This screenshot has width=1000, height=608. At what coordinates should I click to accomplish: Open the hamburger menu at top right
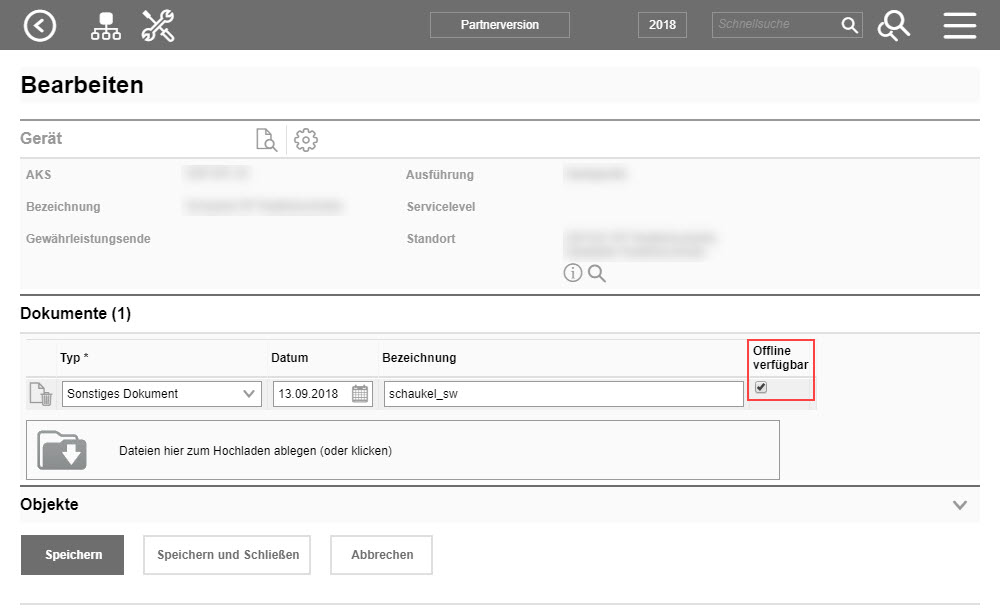coord(959,25)
